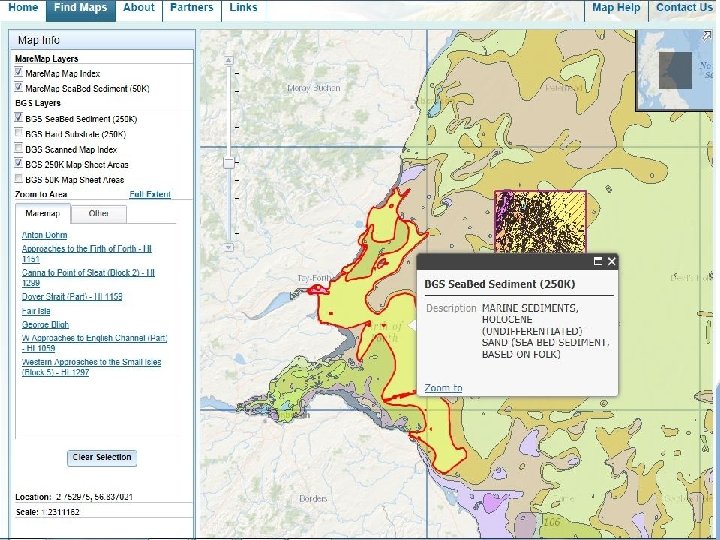This screenshot has width=720, height=540.
Task: Click the Tay-Forth map label
Action: pyautogui.click(x=315, y=278)
